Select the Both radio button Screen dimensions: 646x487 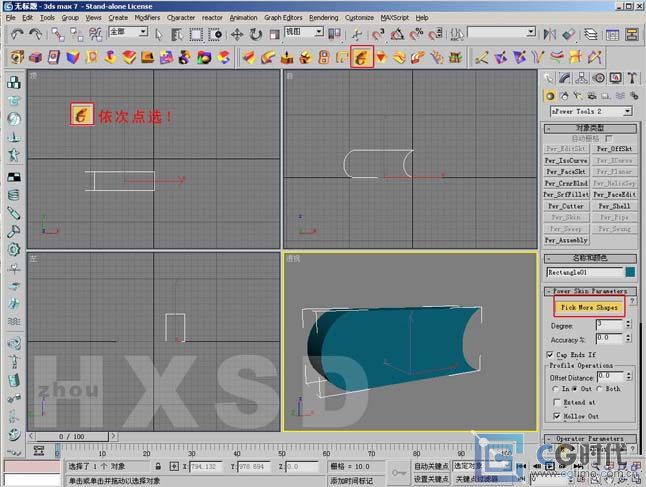point(599,389)
